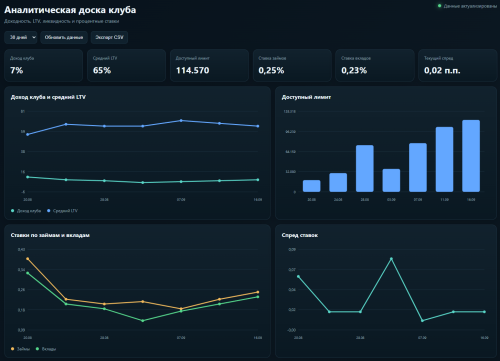Select the 0,23% deposit rate value

(354, 70)
